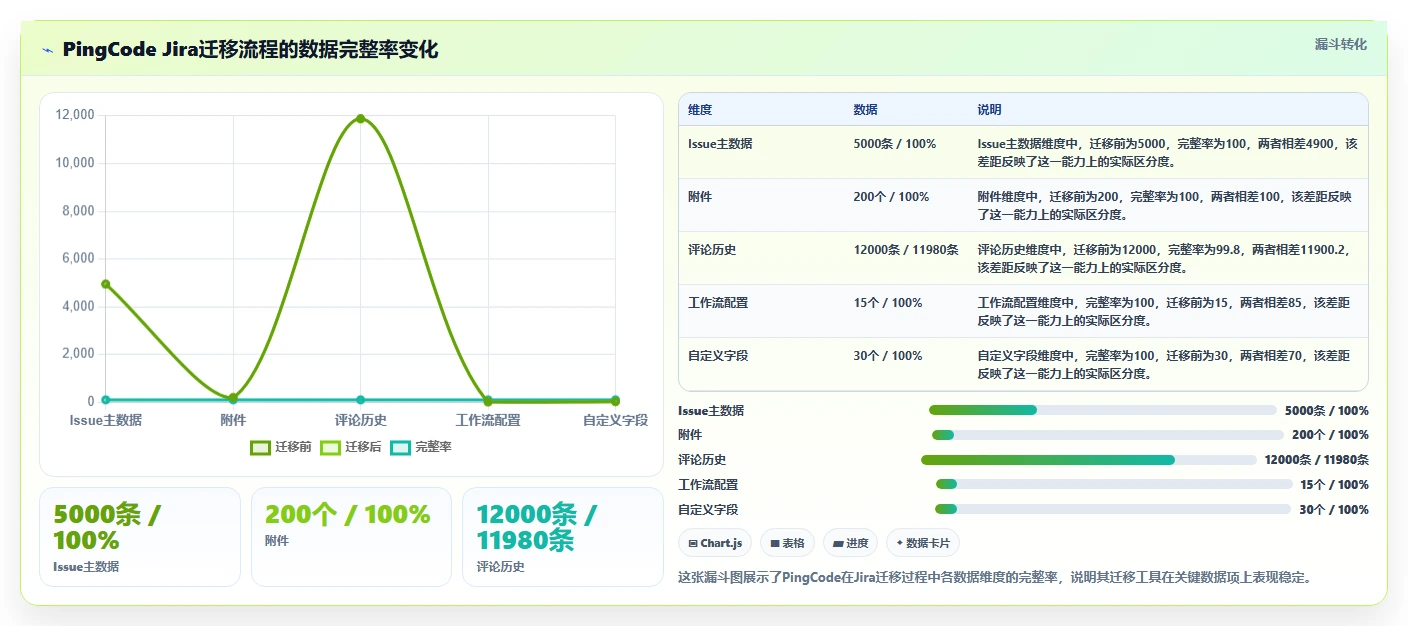Click the 评论历史 peak data point on chart

pyautogui.click(x=361, y=119)
